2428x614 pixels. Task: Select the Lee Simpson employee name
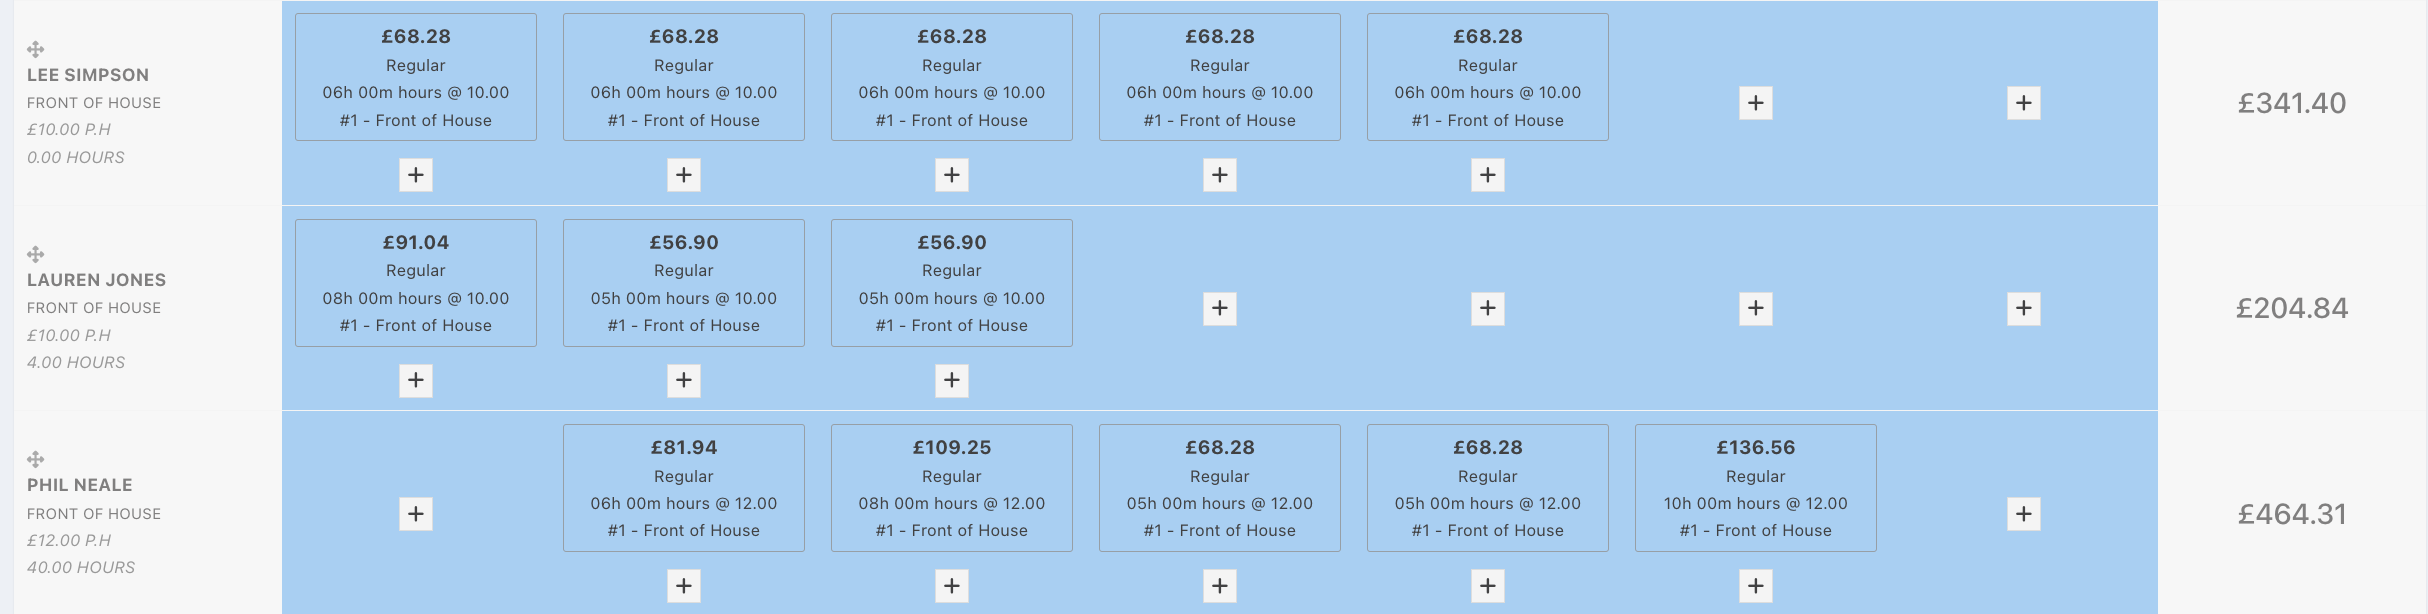88,75
